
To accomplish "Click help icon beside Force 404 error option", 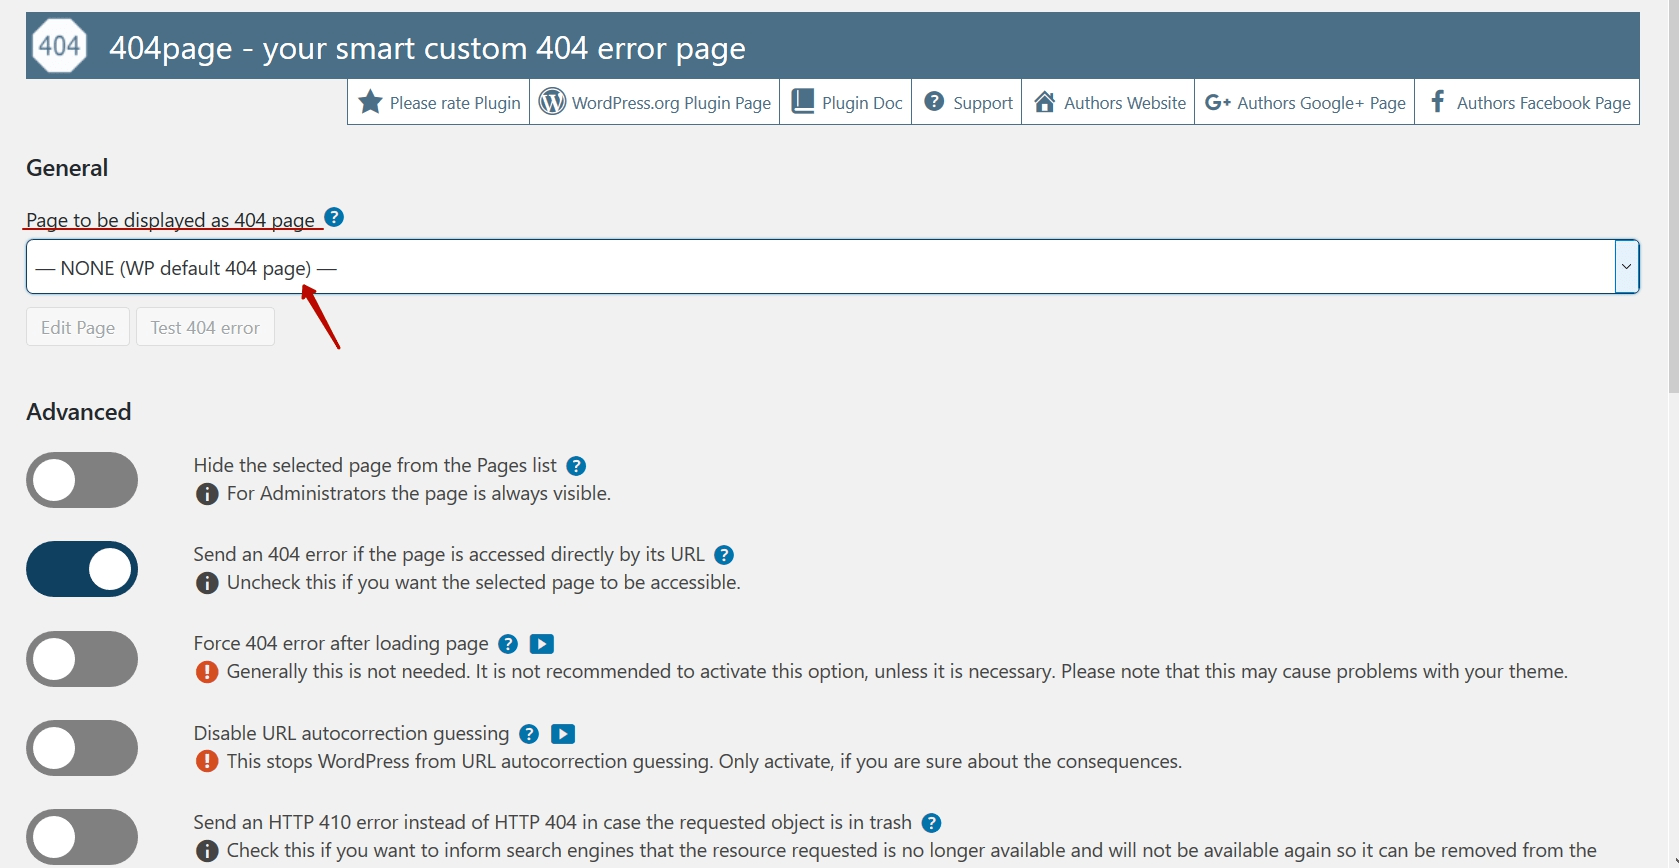I will tap(508, 644).
